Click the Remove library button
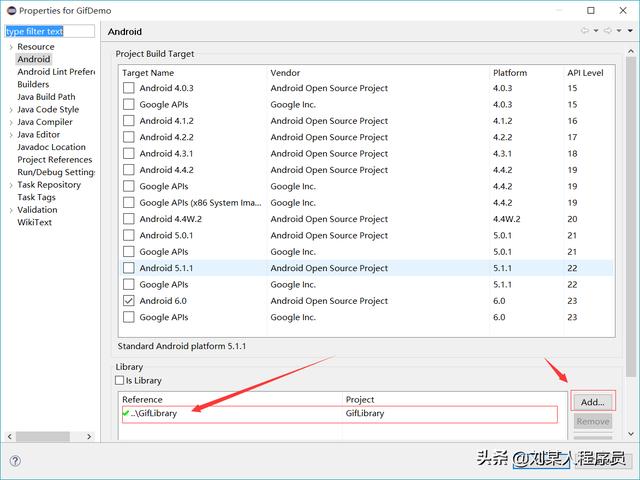640x480 pixels. pos(593,421)
